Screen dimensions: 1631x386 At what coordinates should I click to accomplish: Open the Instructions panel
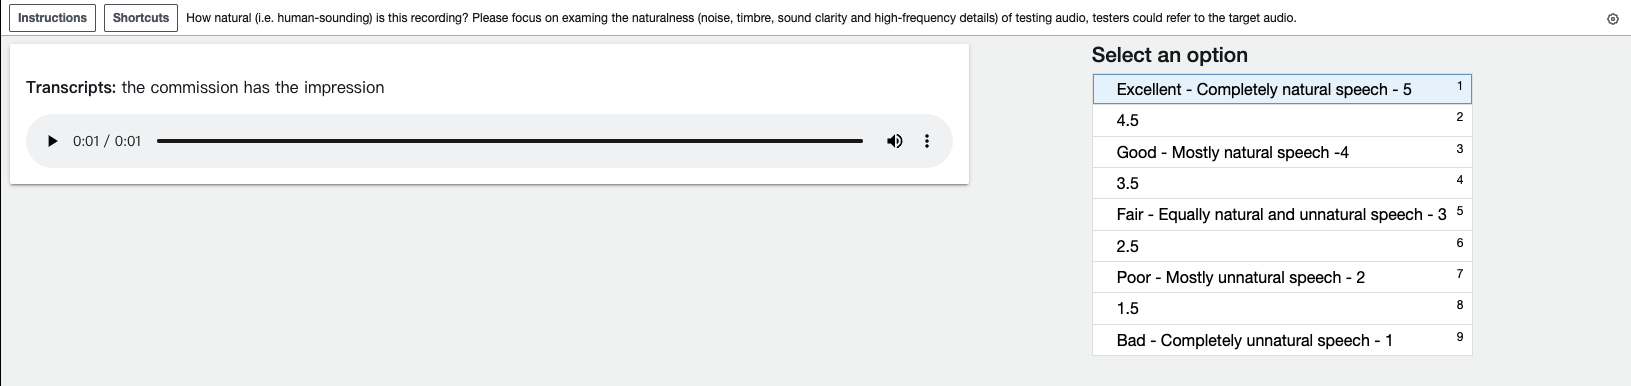[53, 18]
